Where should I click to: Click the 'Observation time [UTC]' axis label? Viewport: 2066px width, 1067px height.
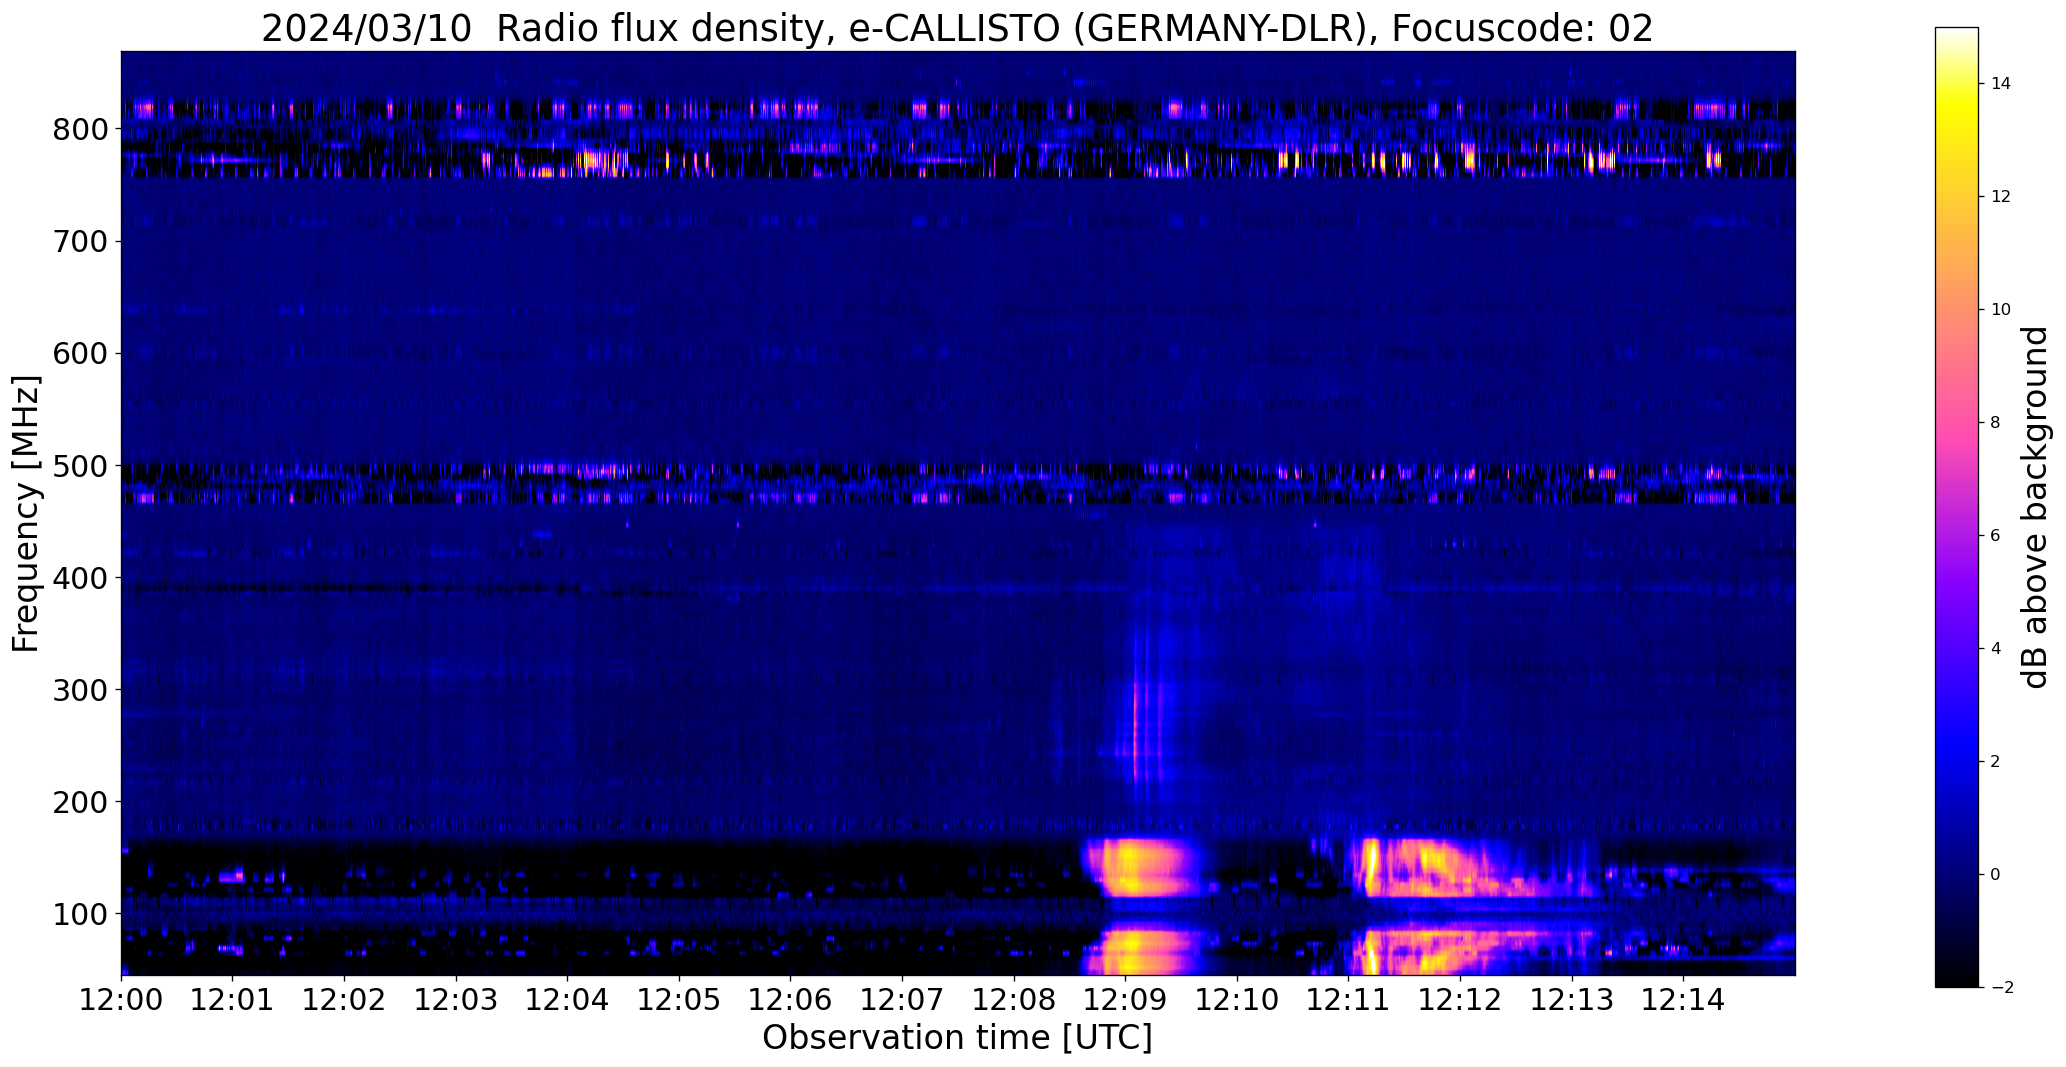(x=957, y=1038)
